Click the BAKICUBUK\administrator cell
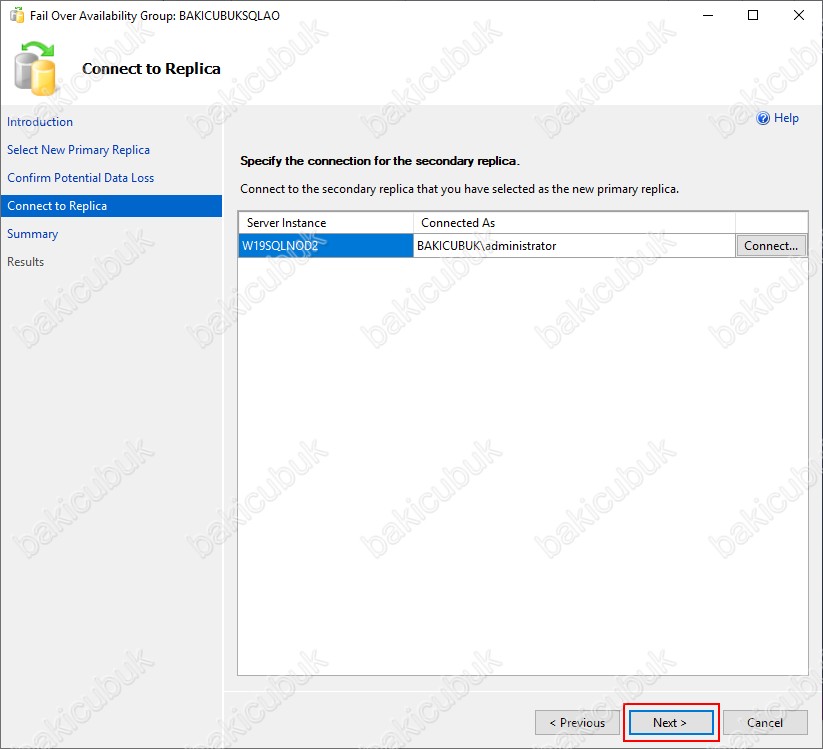The width and height of the screenshot is (823, 749). click(574, 246)
